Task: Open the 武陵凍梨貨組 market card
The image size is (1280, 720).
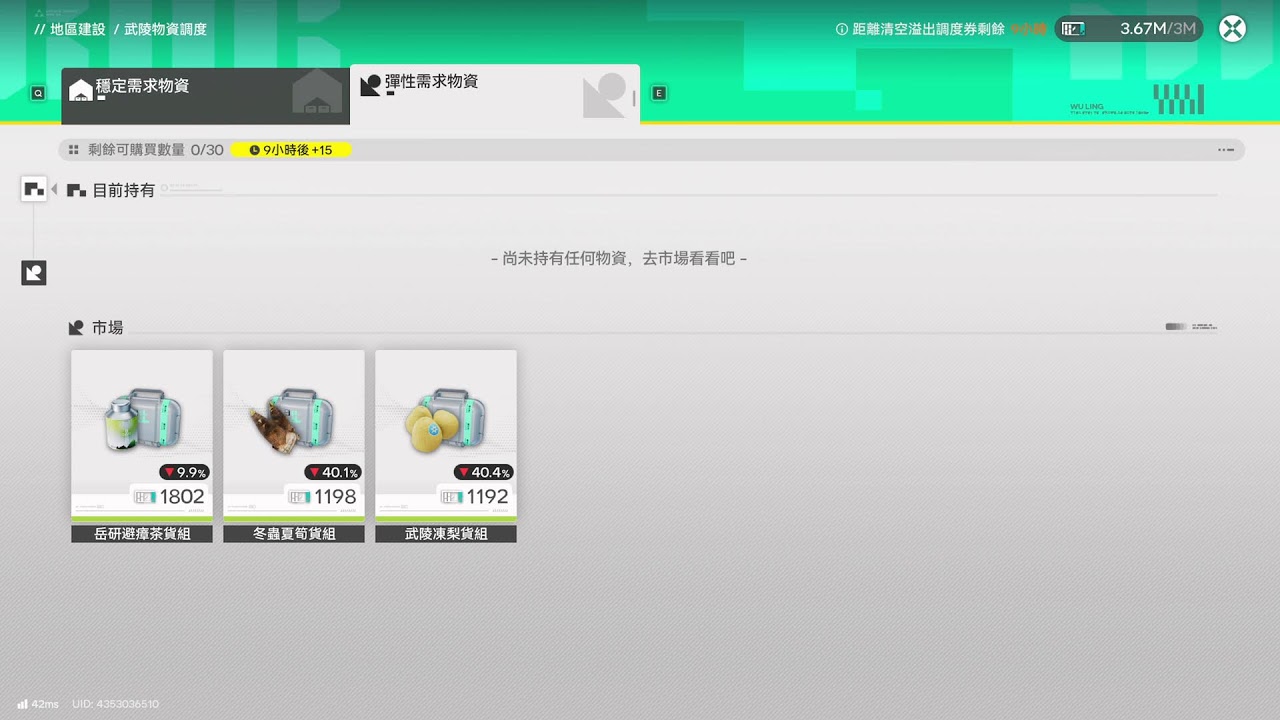Action: pos(446,446)
